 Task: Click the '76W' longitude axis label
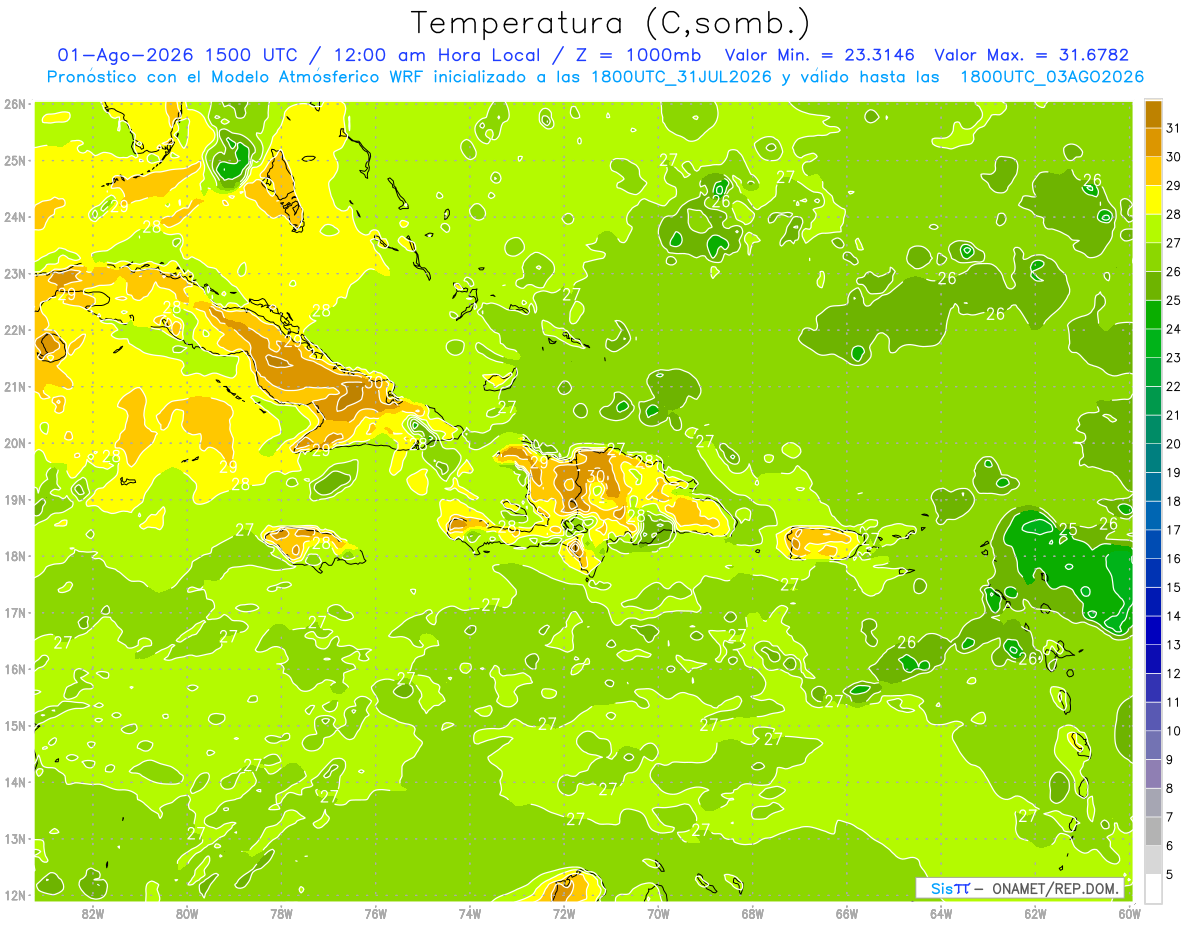click(x=375, y=913)
